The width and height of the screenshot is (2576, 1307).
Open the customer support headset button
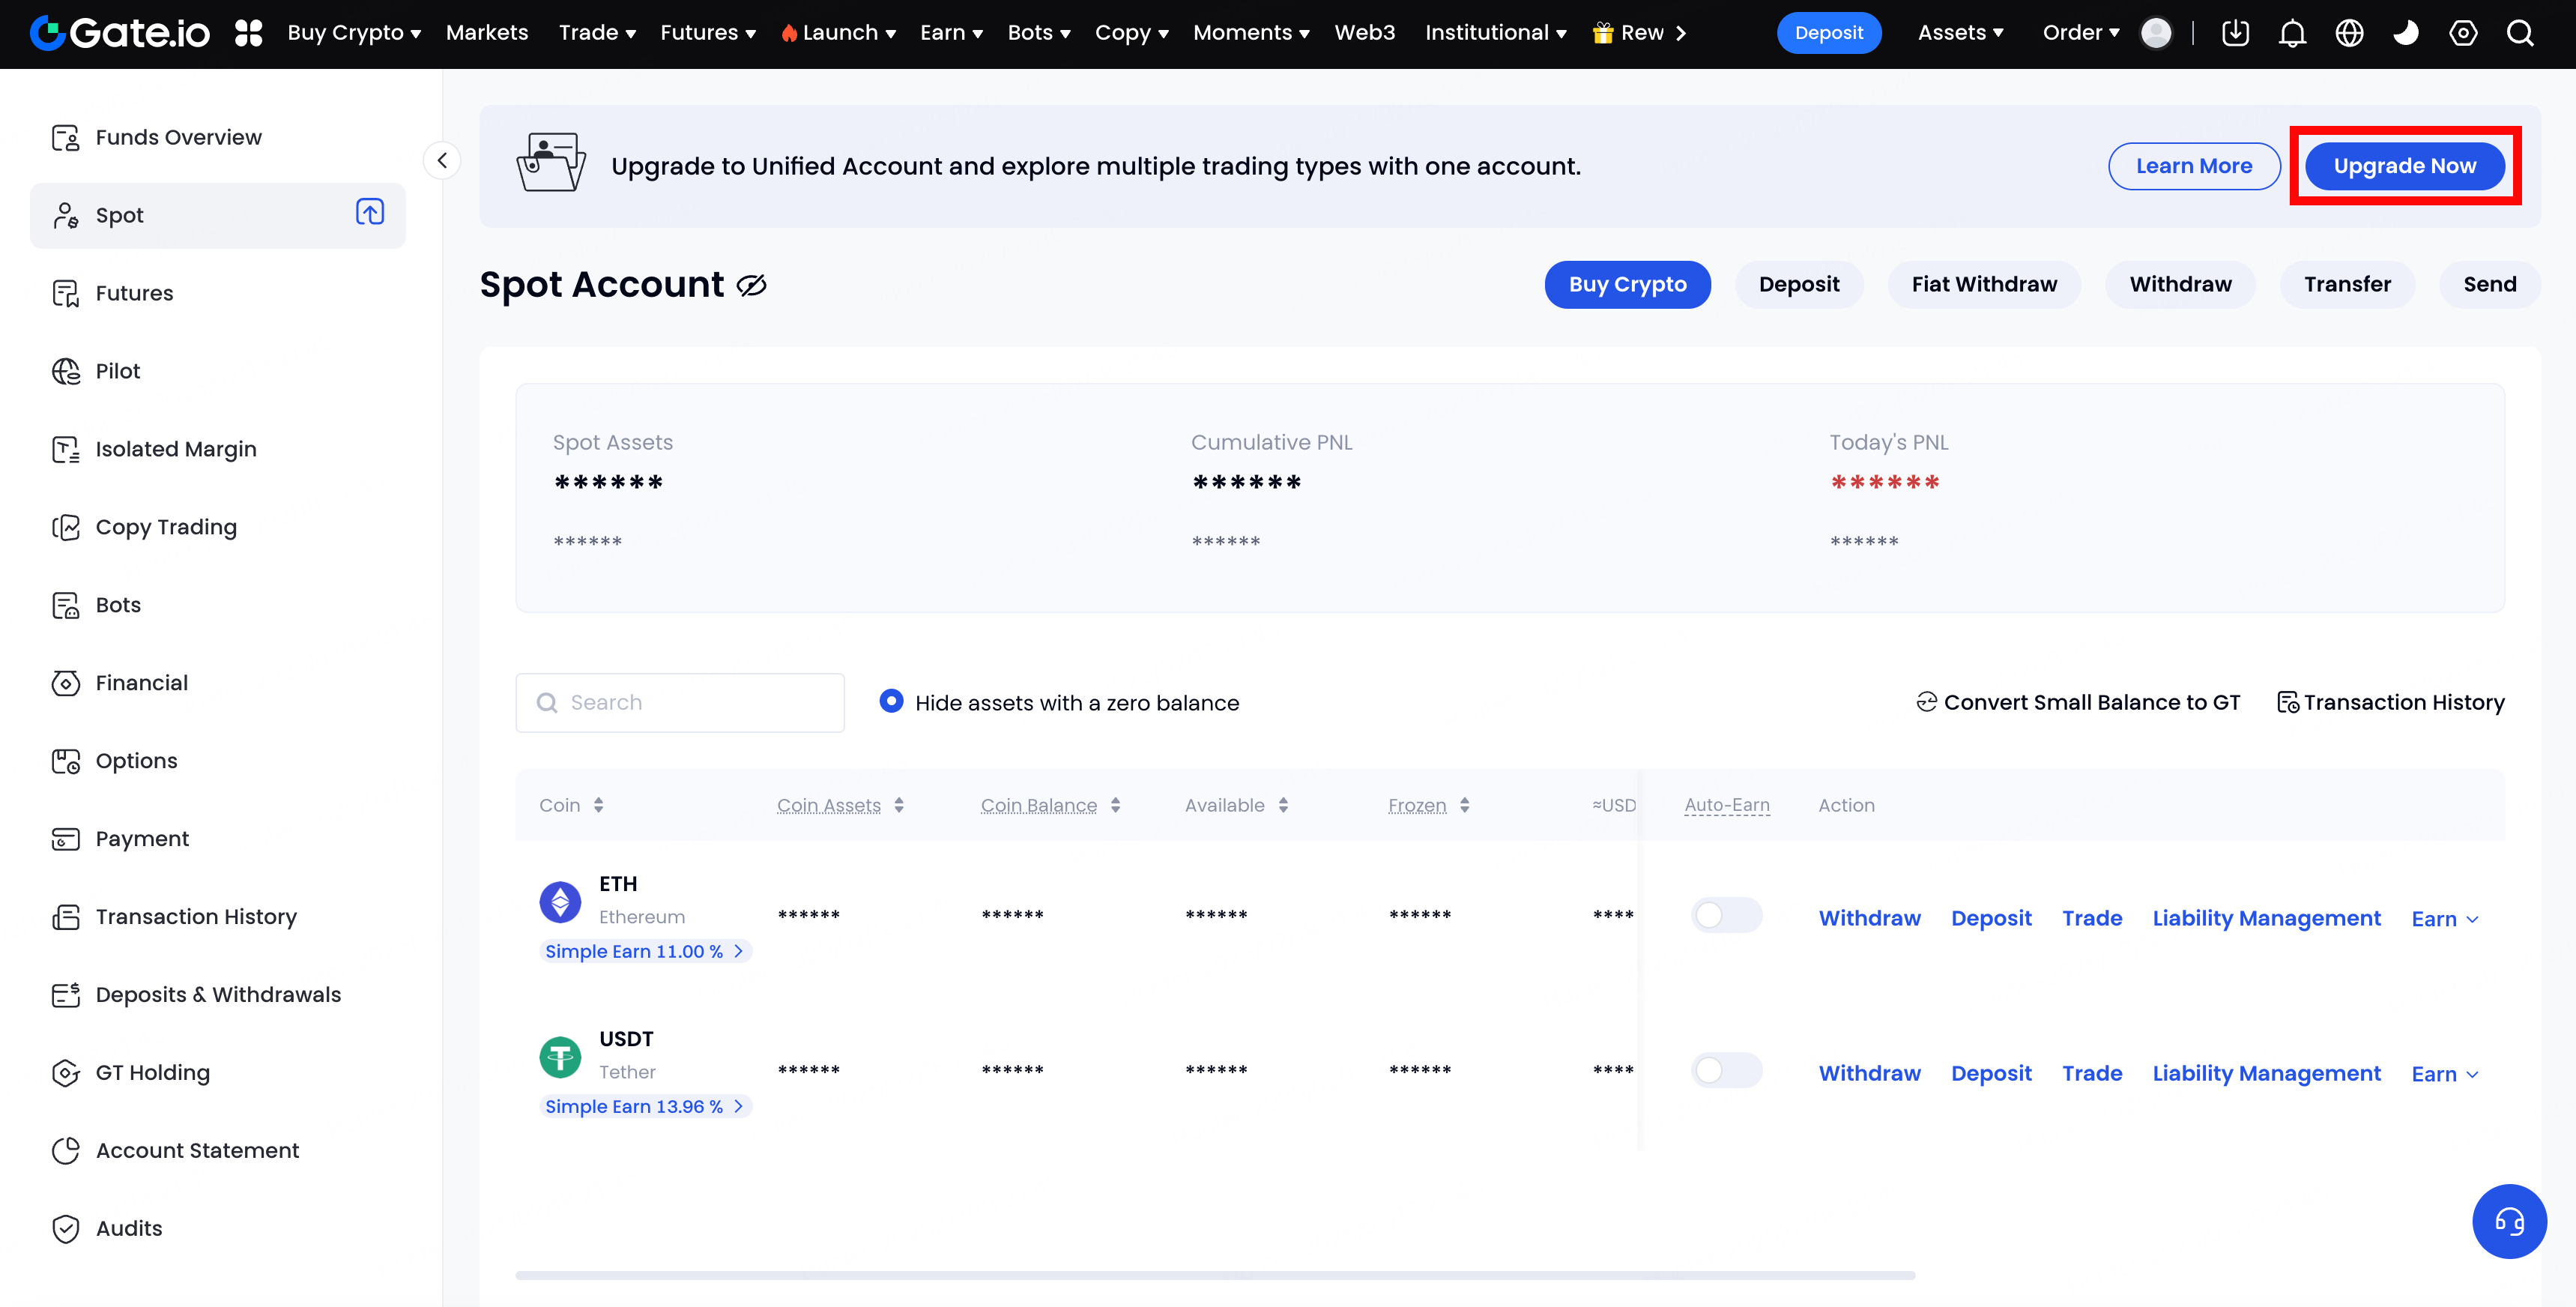coord(2509,1221)
